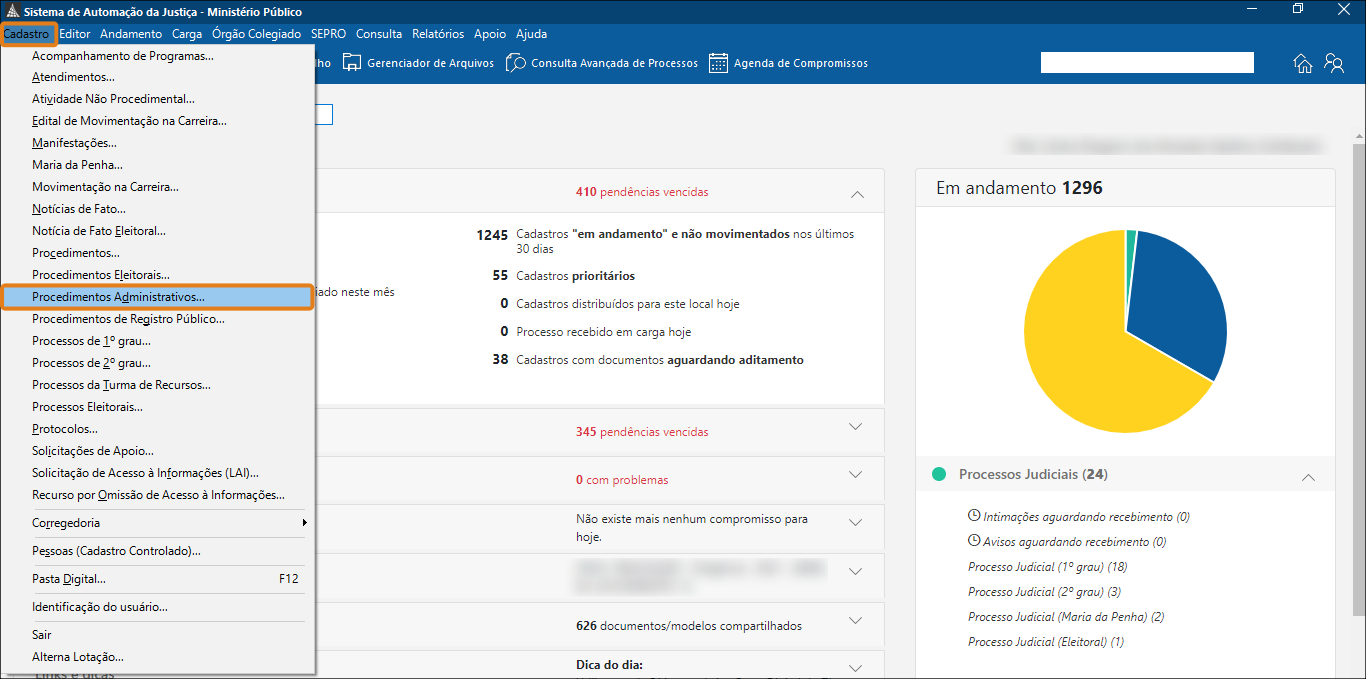This screenshot has height=679, width=1366.
Task: Collapse the Processos Judiciais (24) section
Action: click(1308, 478)
